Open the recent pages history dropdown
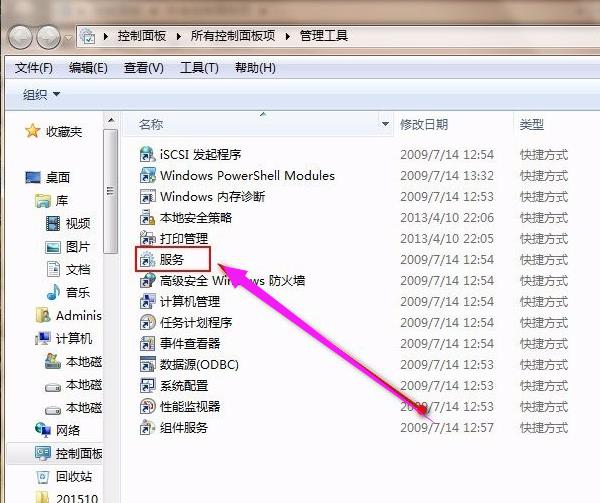The height and width of the screenshot is (503, 600). tap(68, 37)
